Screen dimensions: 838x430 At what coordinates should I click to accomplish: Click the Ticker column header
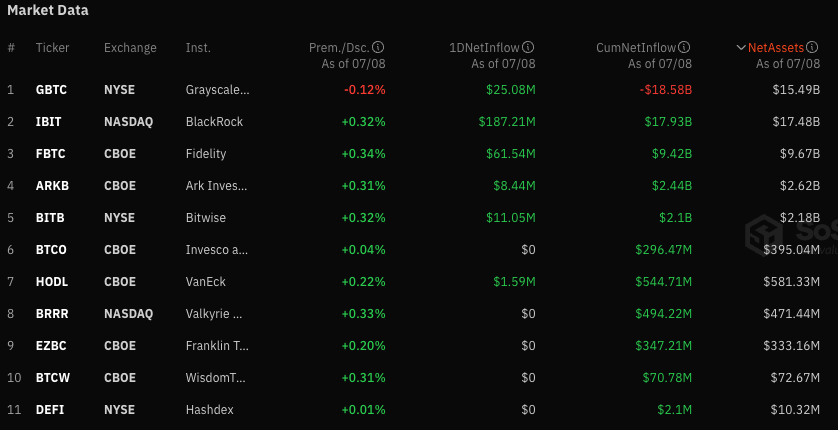click(52, 47)
